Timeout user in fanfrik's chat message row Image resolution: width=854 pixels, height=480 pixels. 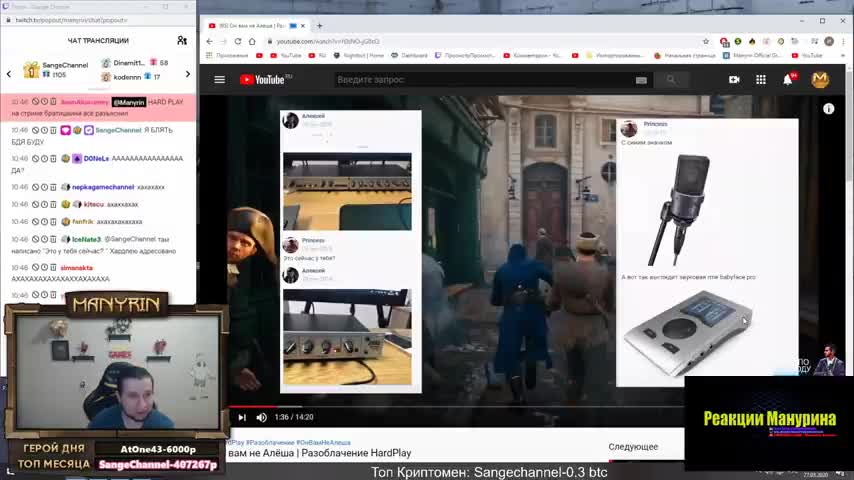pos(44,222)
